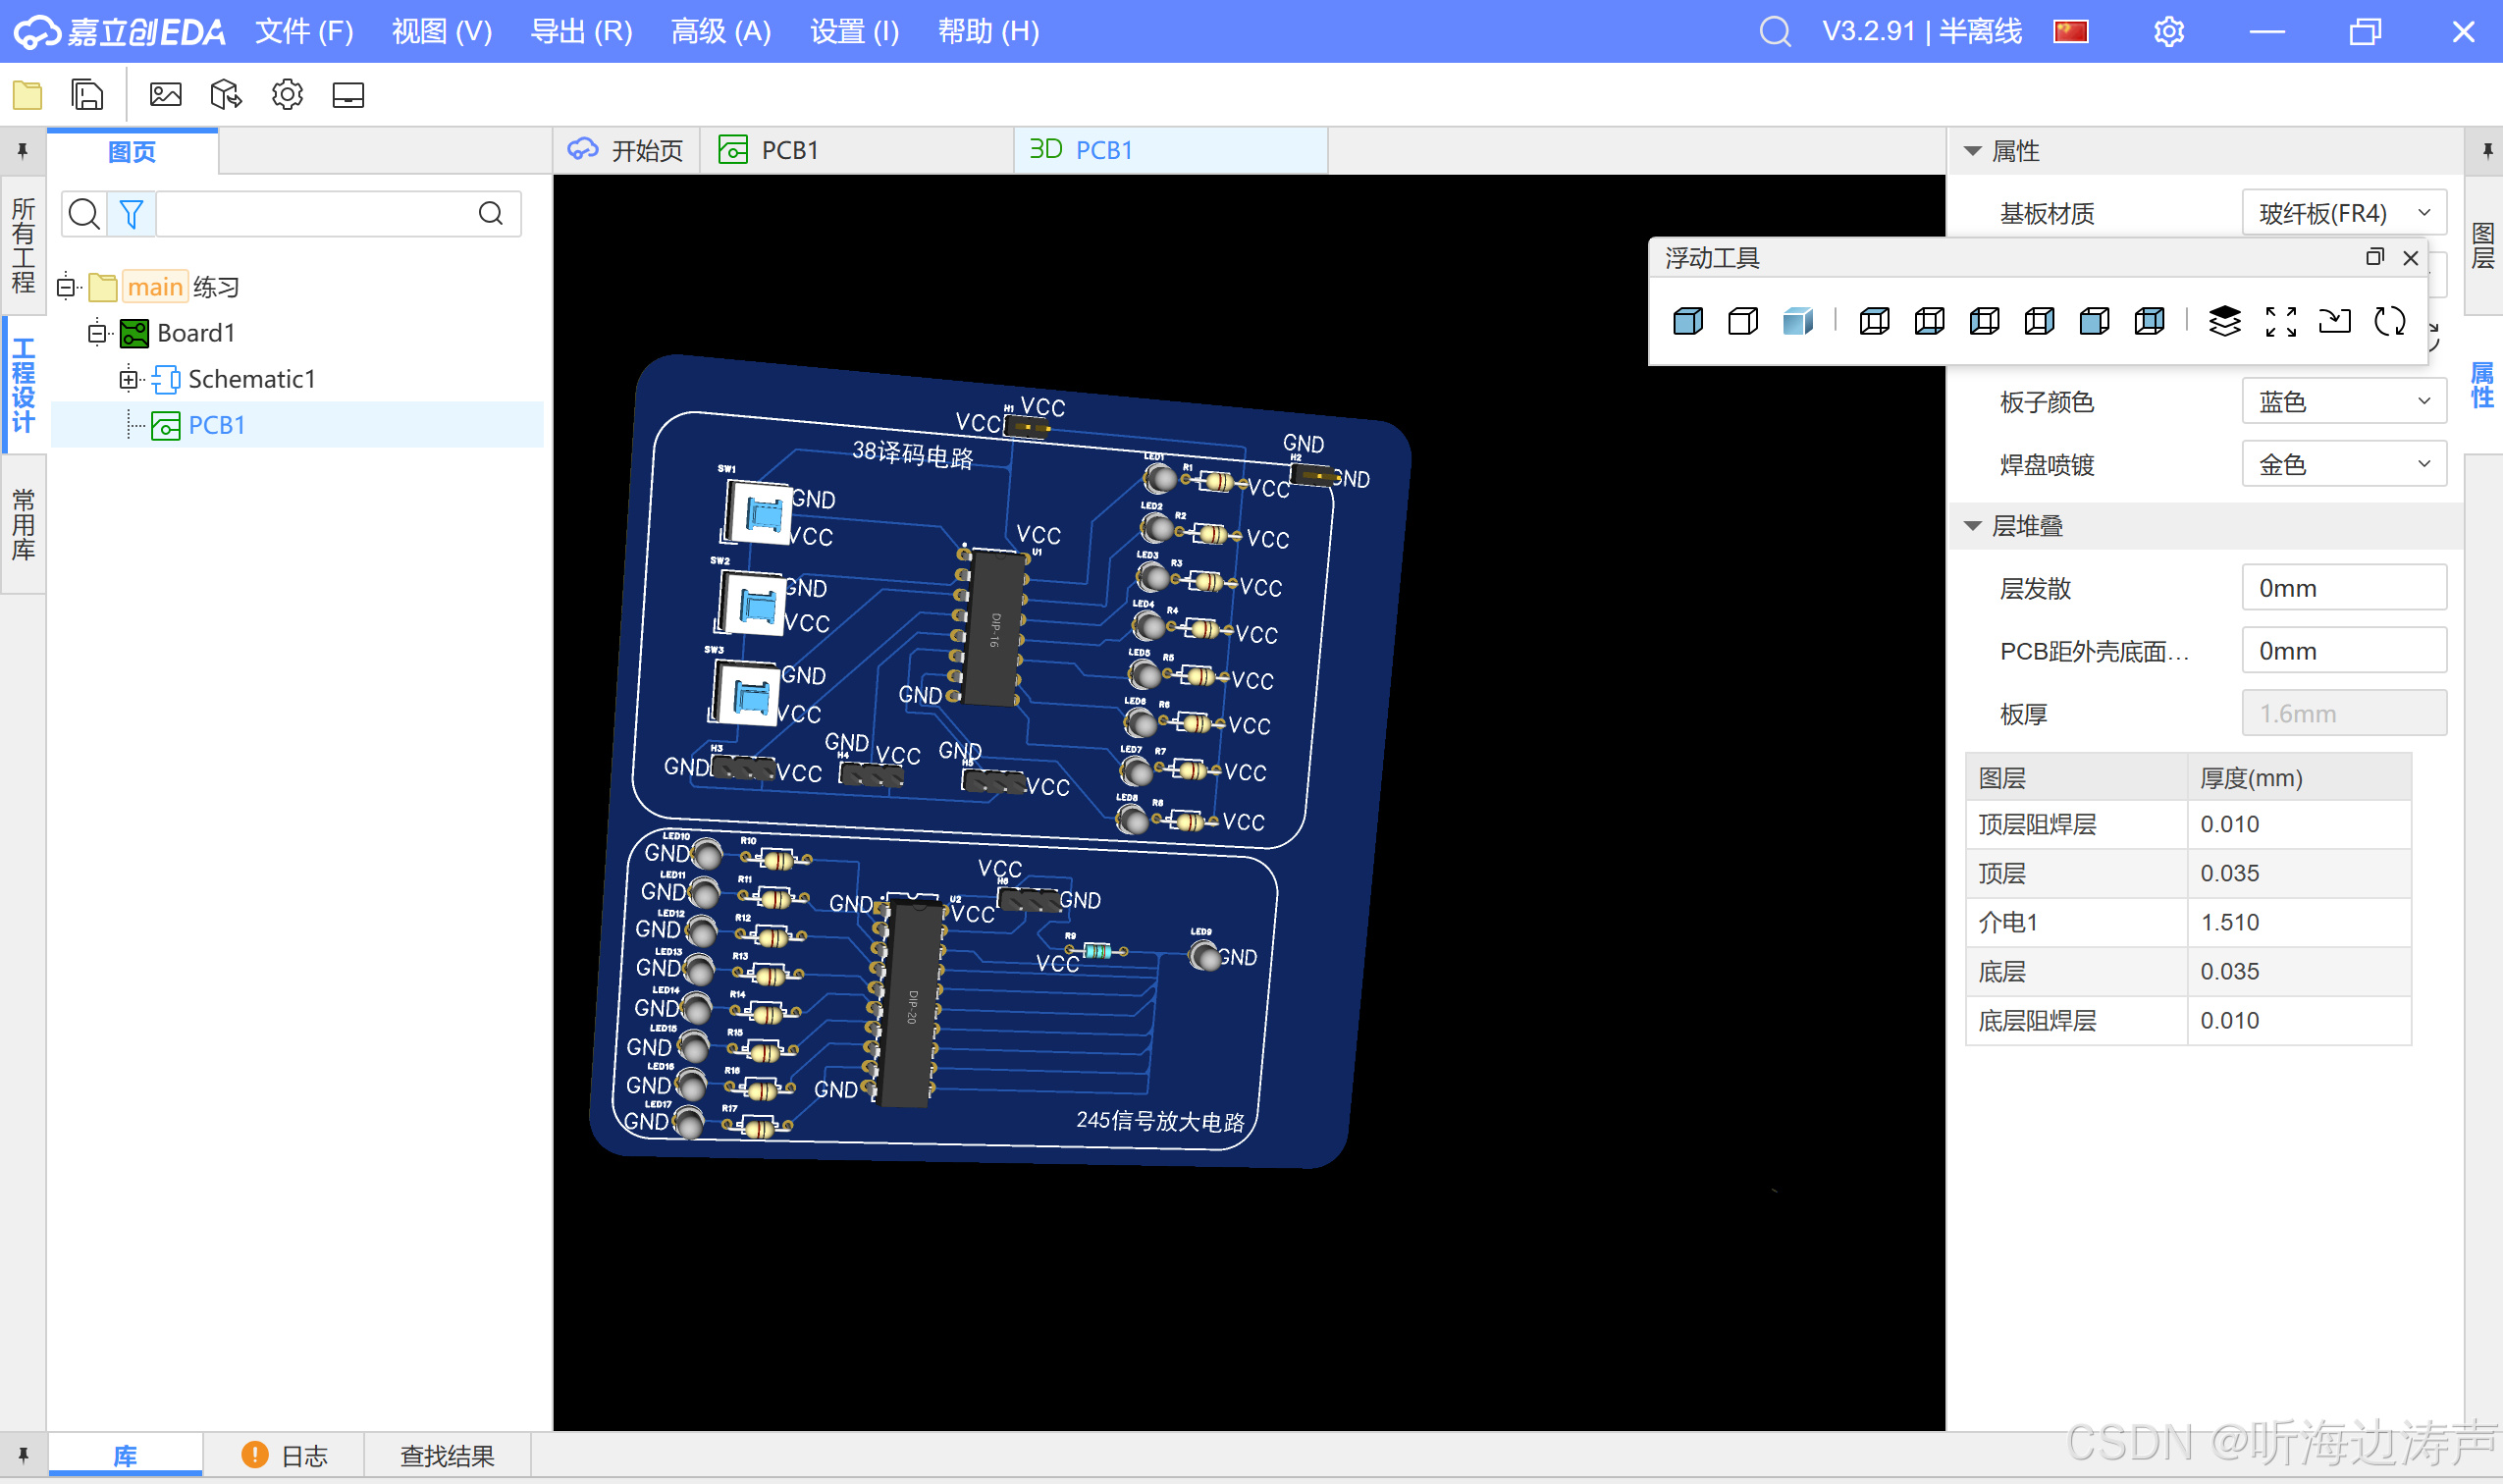The height and width of the screenshot is (1484, 2503).
Task: Open the 图层 right side tab
Action: [x=2483, y=246]
